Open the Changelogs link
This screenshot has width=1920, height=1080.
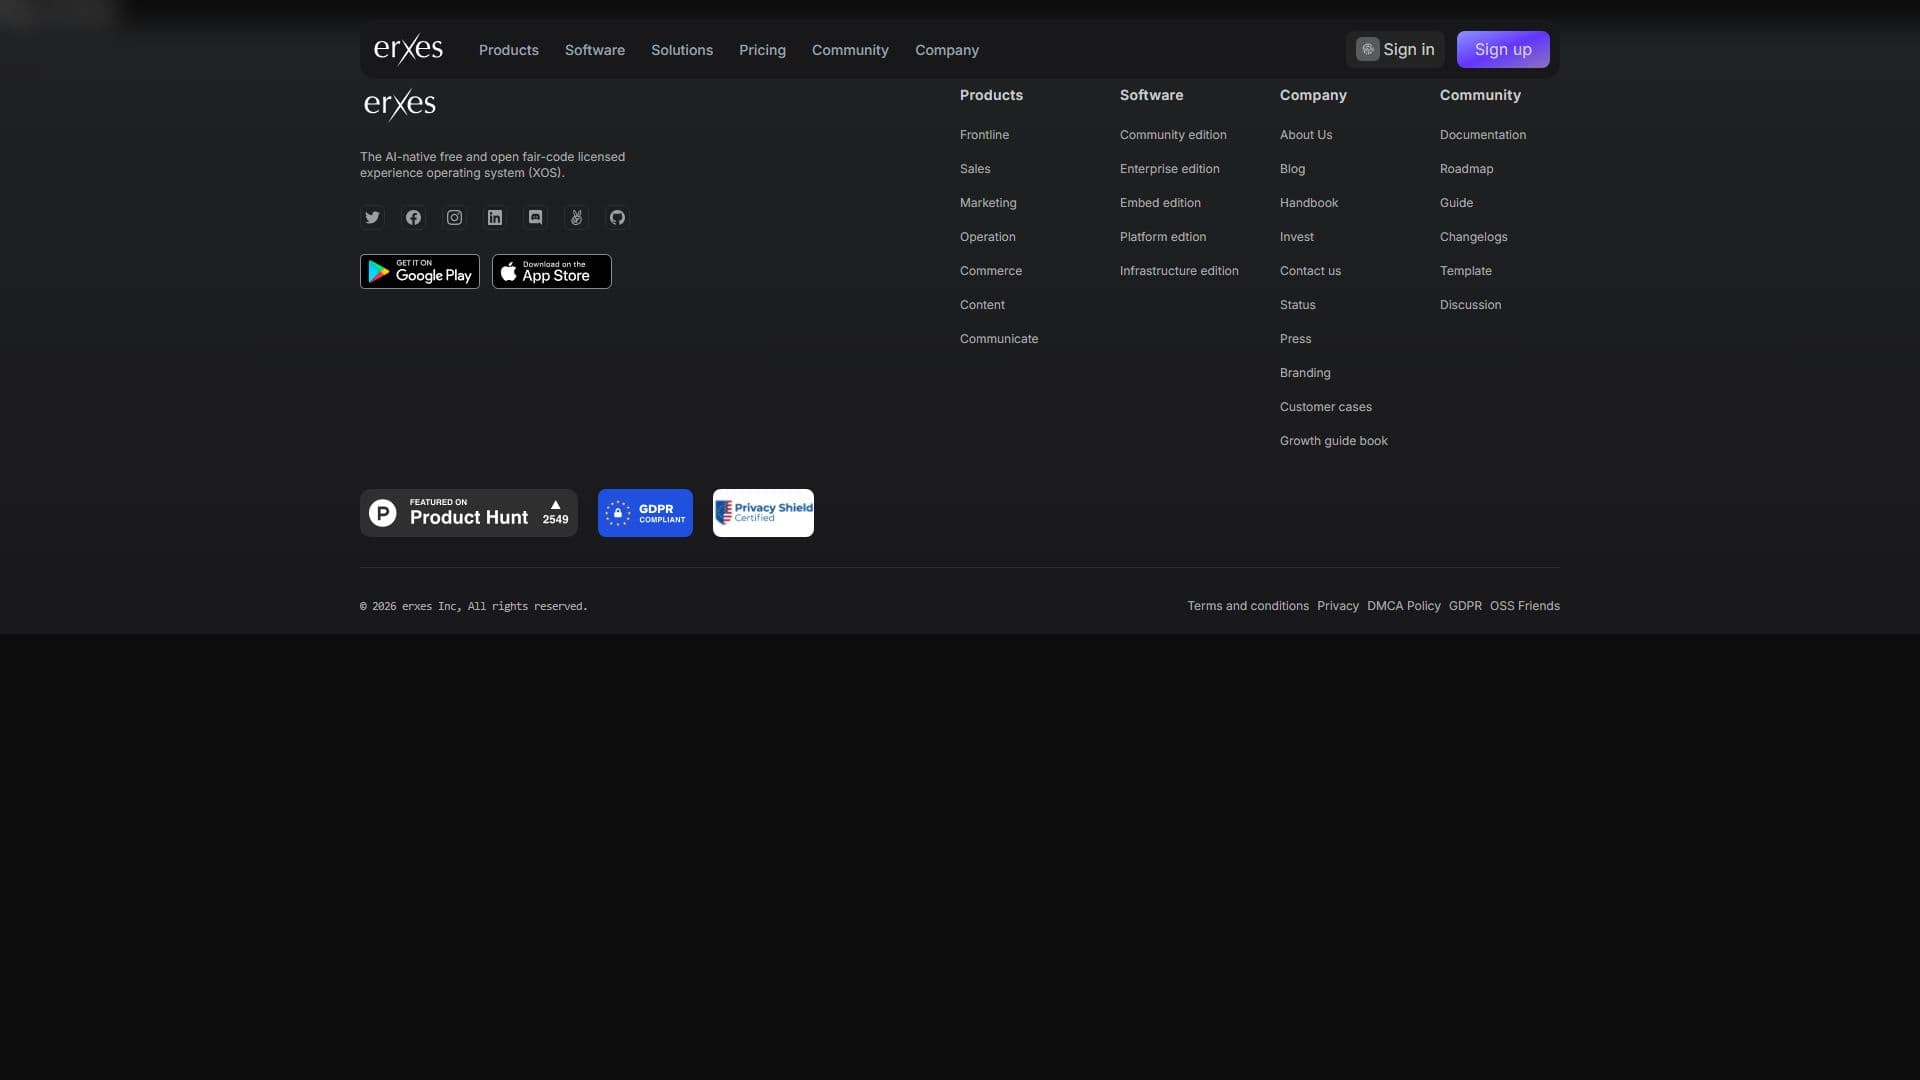coord(1473,237)
